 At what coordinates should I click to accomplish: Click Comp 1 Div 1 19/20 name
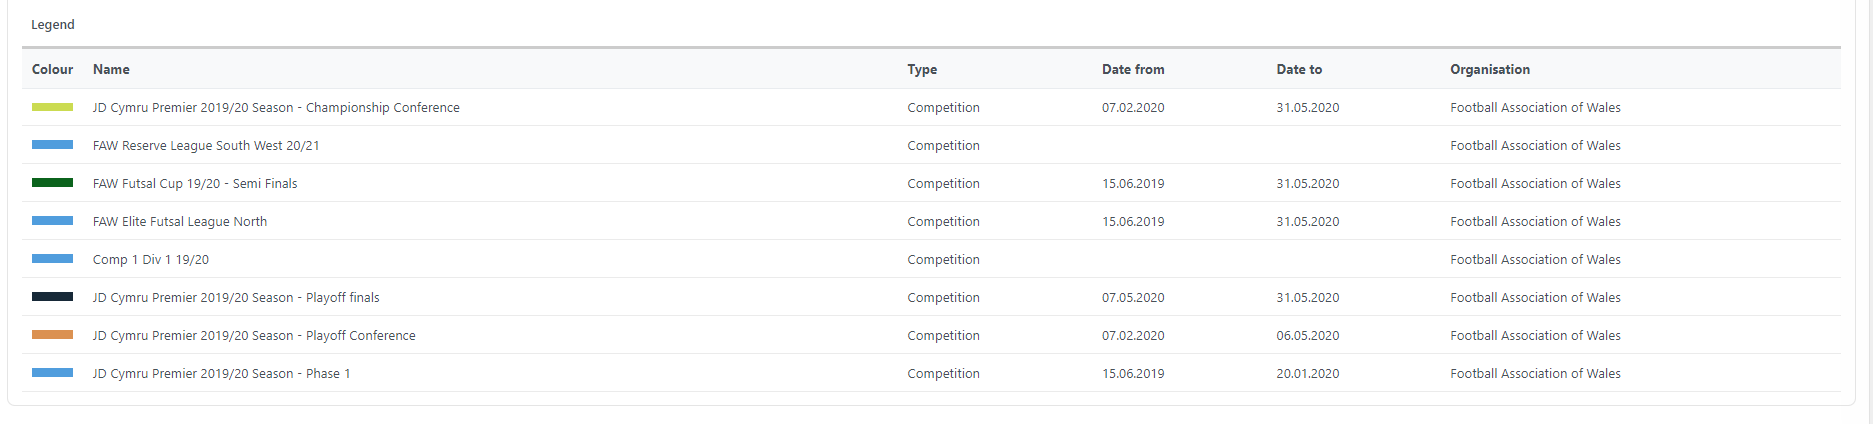click(x=151, y=260)
